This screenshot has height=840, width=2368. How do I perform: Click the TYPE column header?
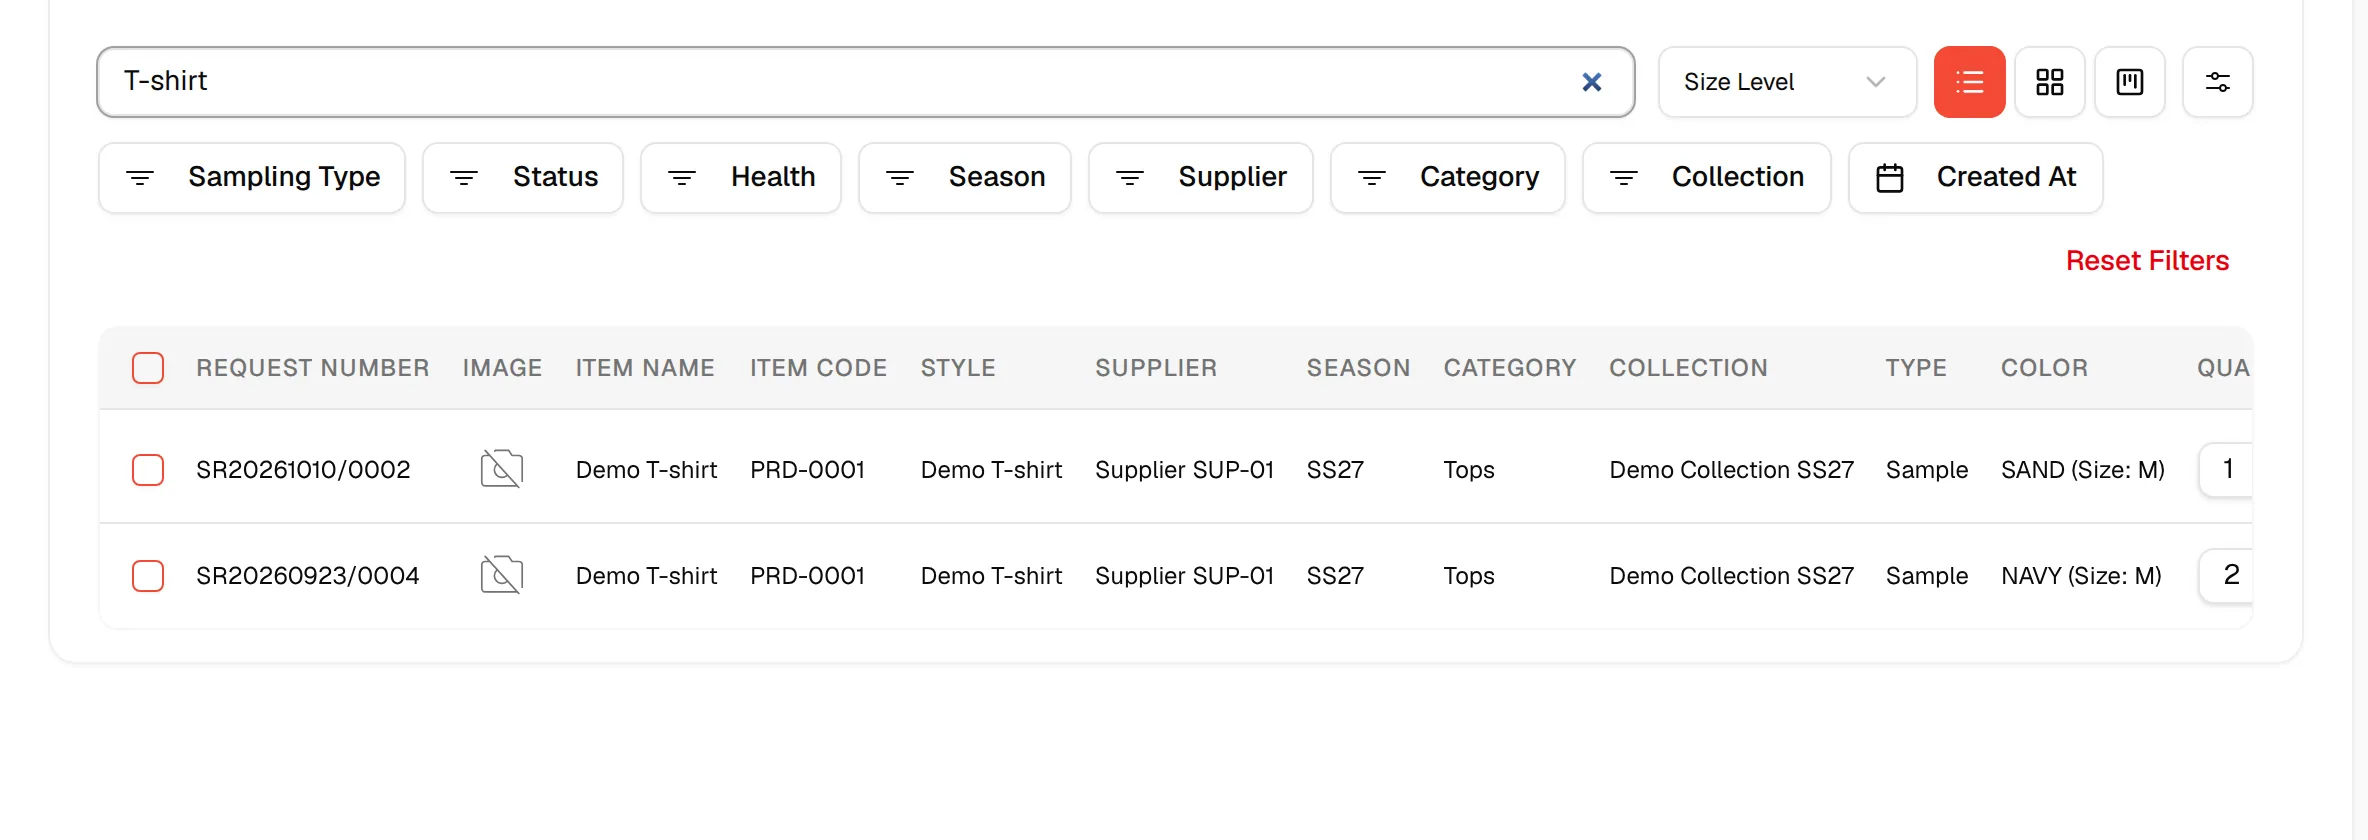point(1916,368)
